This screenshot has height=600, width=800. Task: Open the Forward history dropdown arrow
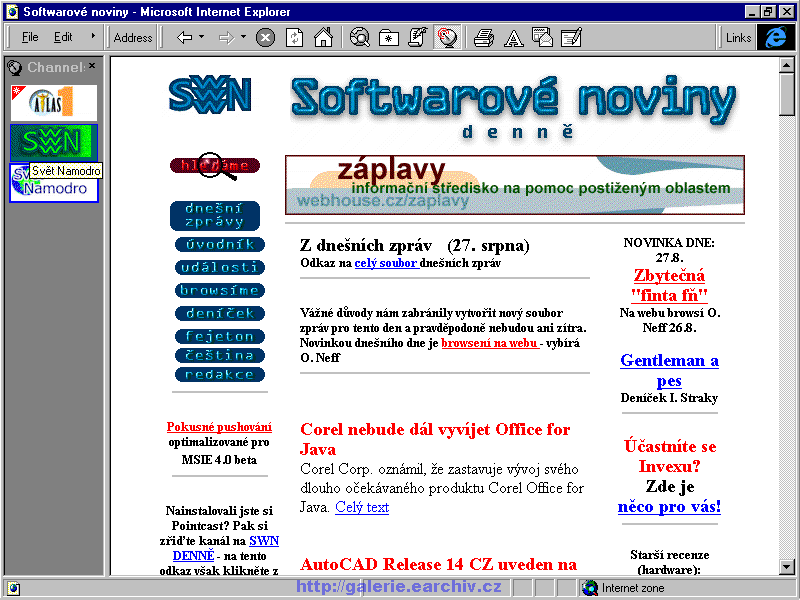tap(243, 37)
